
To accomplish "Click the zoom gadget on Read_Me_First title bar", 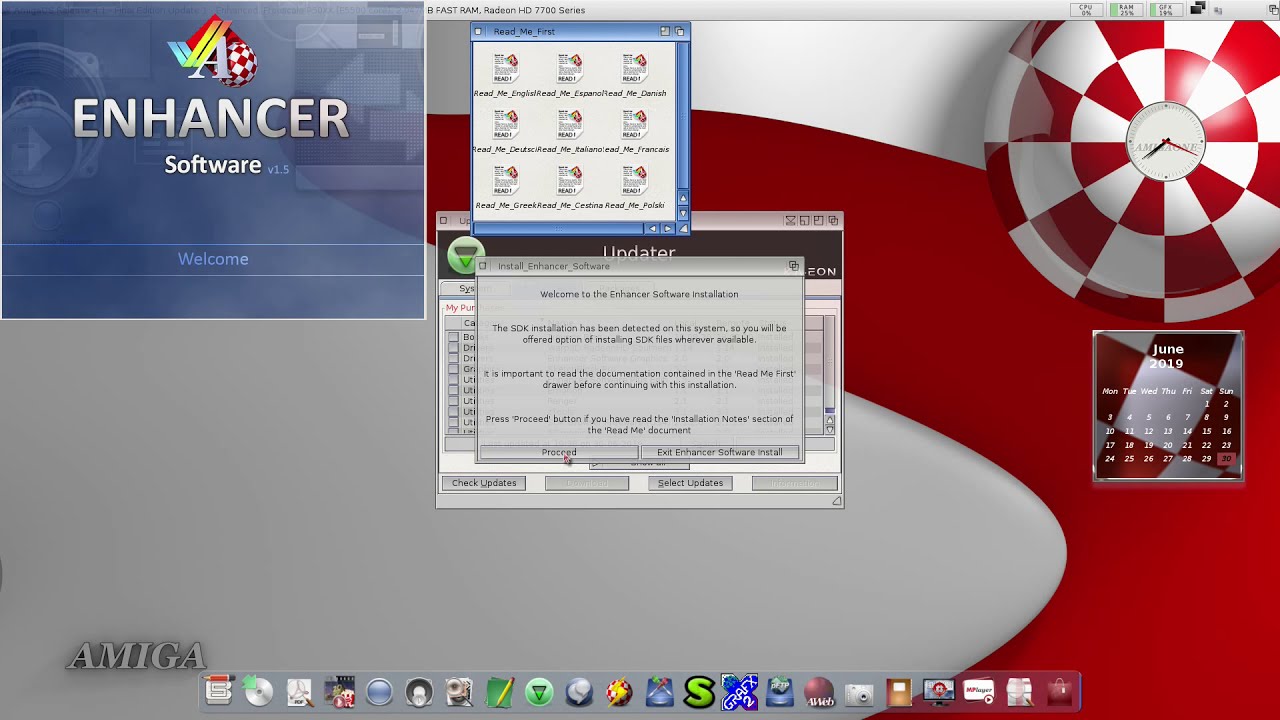I will 665,31.
